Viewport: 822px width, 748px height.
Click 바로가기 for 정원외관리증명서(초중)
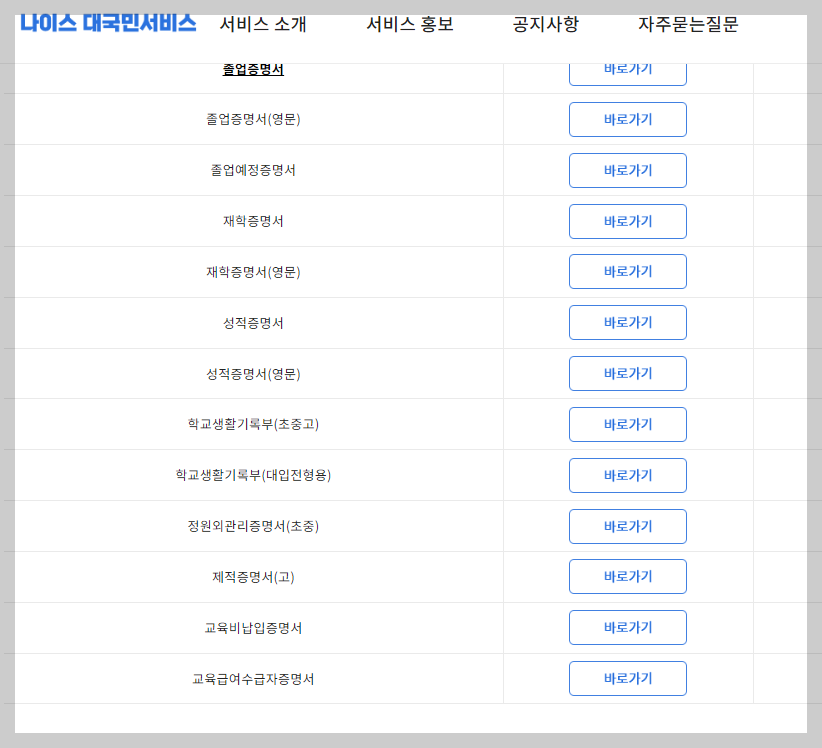(x=627, y=526)
